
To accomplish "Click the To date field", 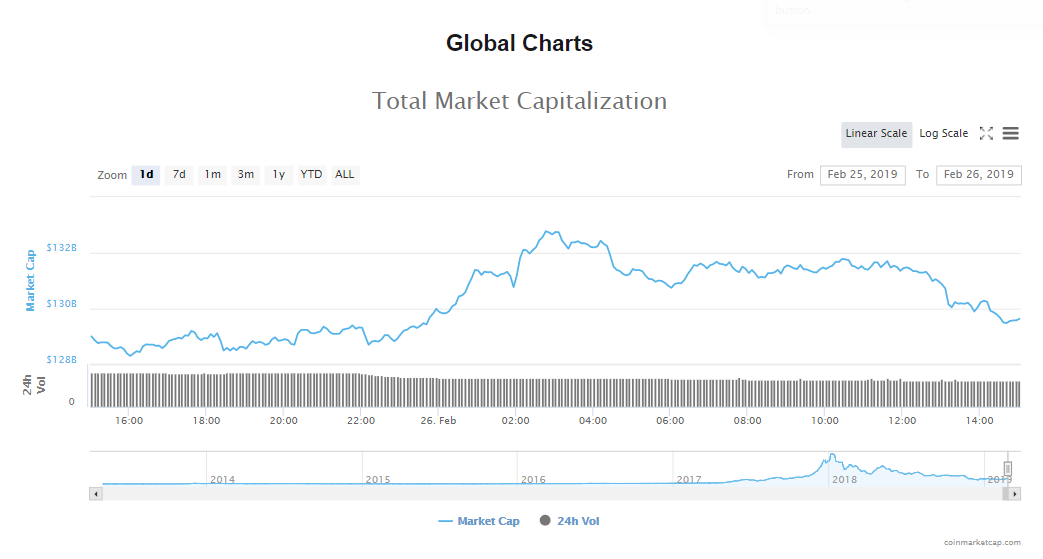I will pyautogui.click(x=978, y=175).
